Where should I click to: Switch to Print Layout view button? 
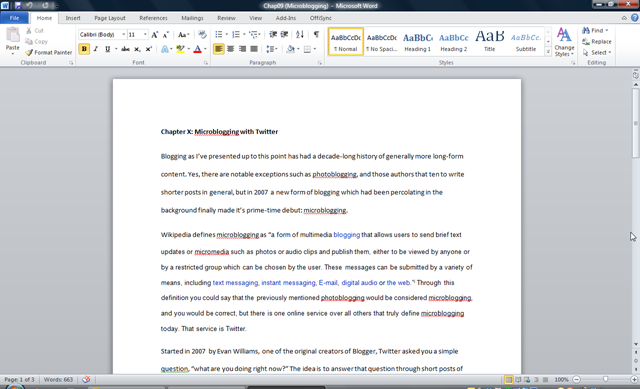[509, 380]
